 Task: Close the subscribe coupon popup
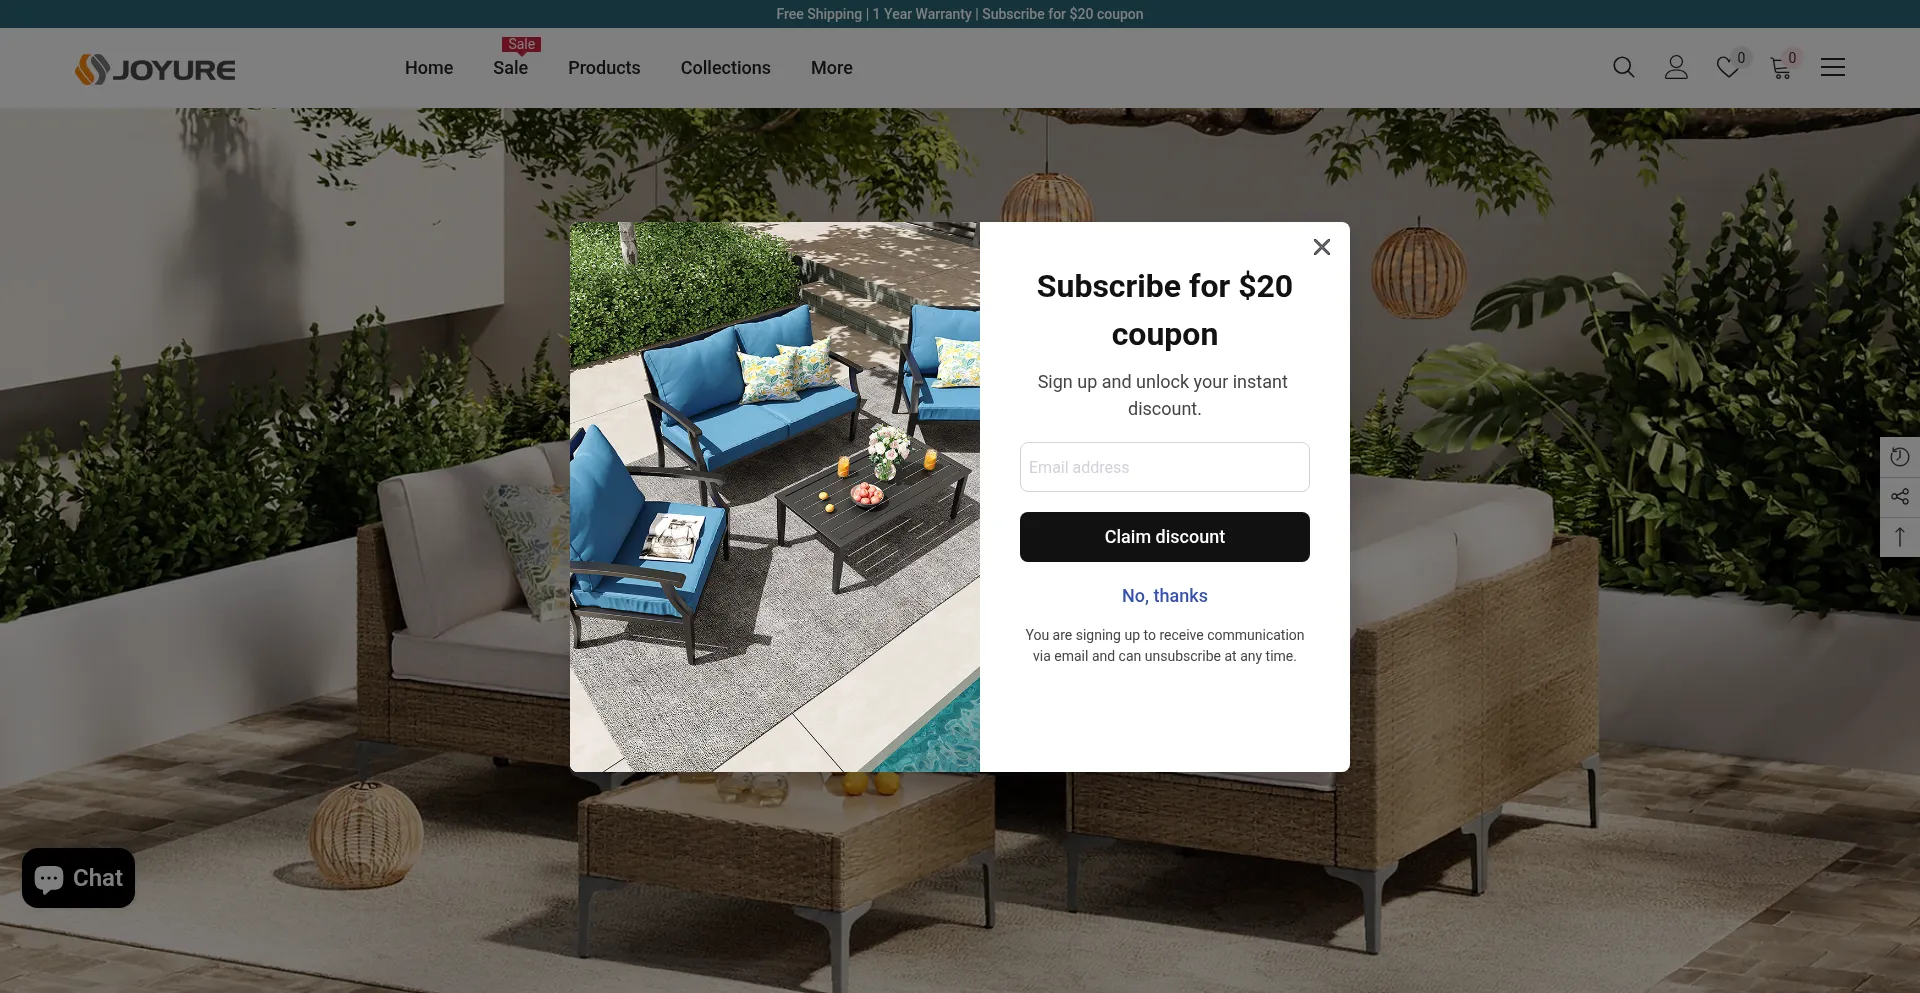click(x=1321, y=247)
